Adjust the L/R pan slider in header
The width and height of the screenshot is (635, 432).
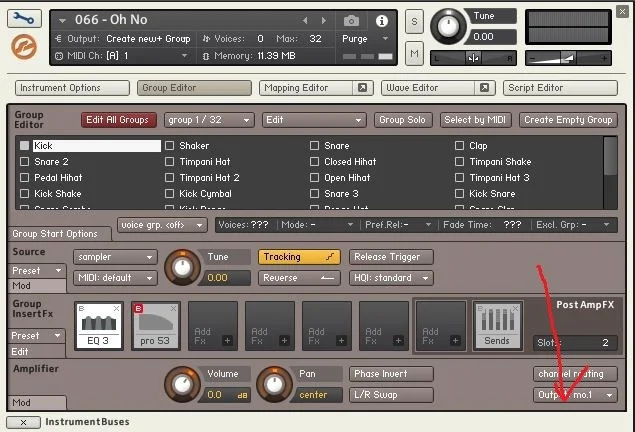pyautogui.click(x=473, y=58)
